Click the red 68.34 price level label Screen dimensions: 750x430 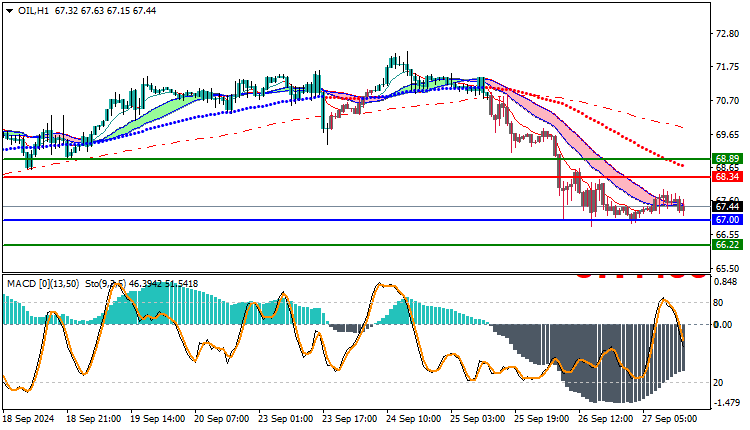point(728,176)
